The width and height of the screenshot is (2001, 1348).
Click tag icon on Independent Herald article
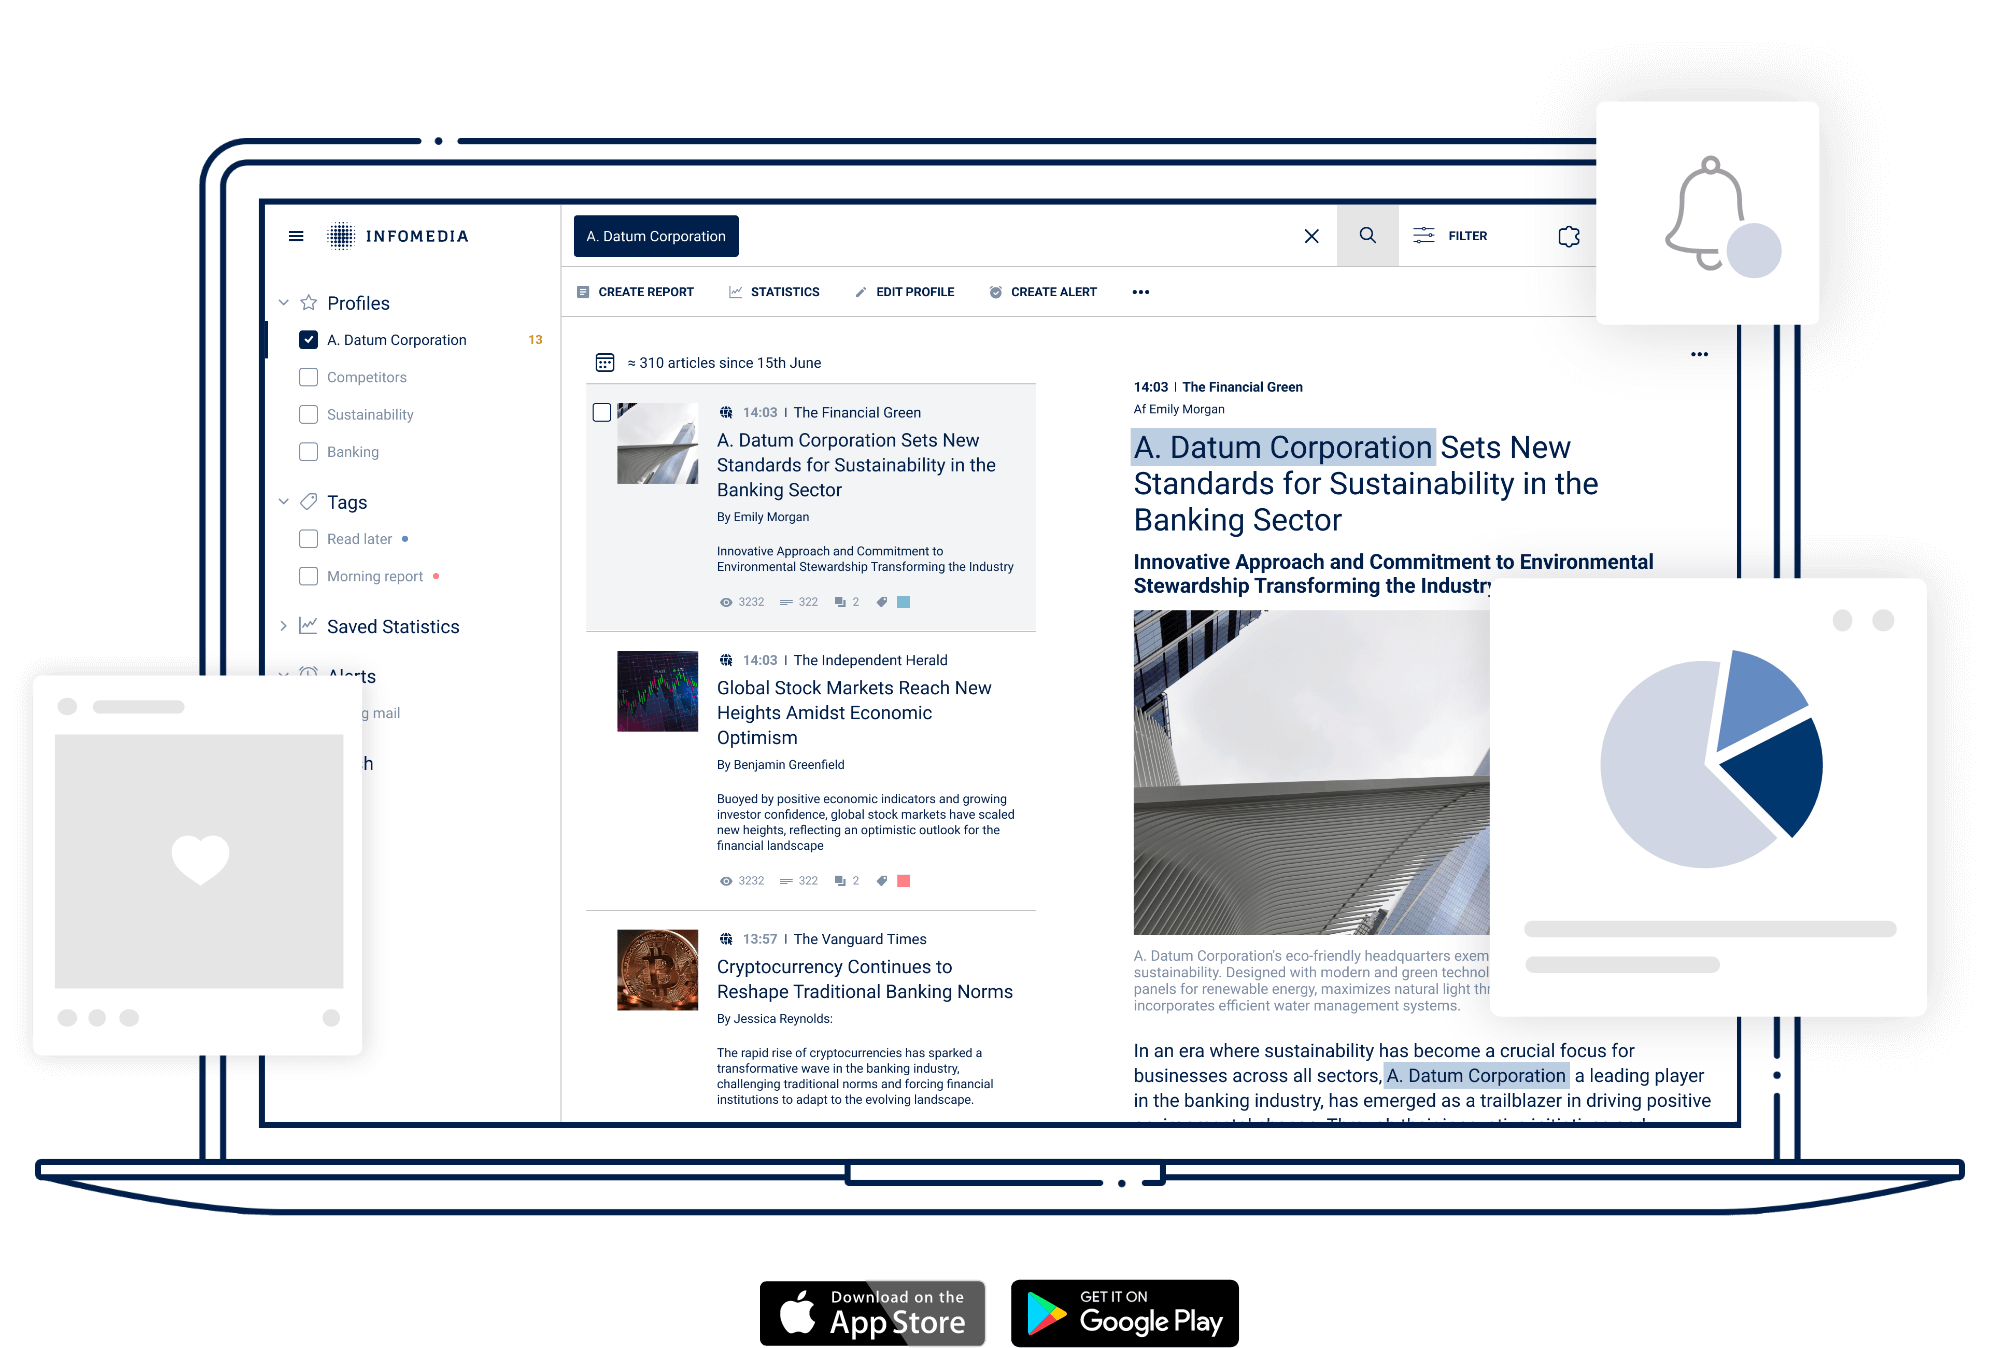[881, 881]
